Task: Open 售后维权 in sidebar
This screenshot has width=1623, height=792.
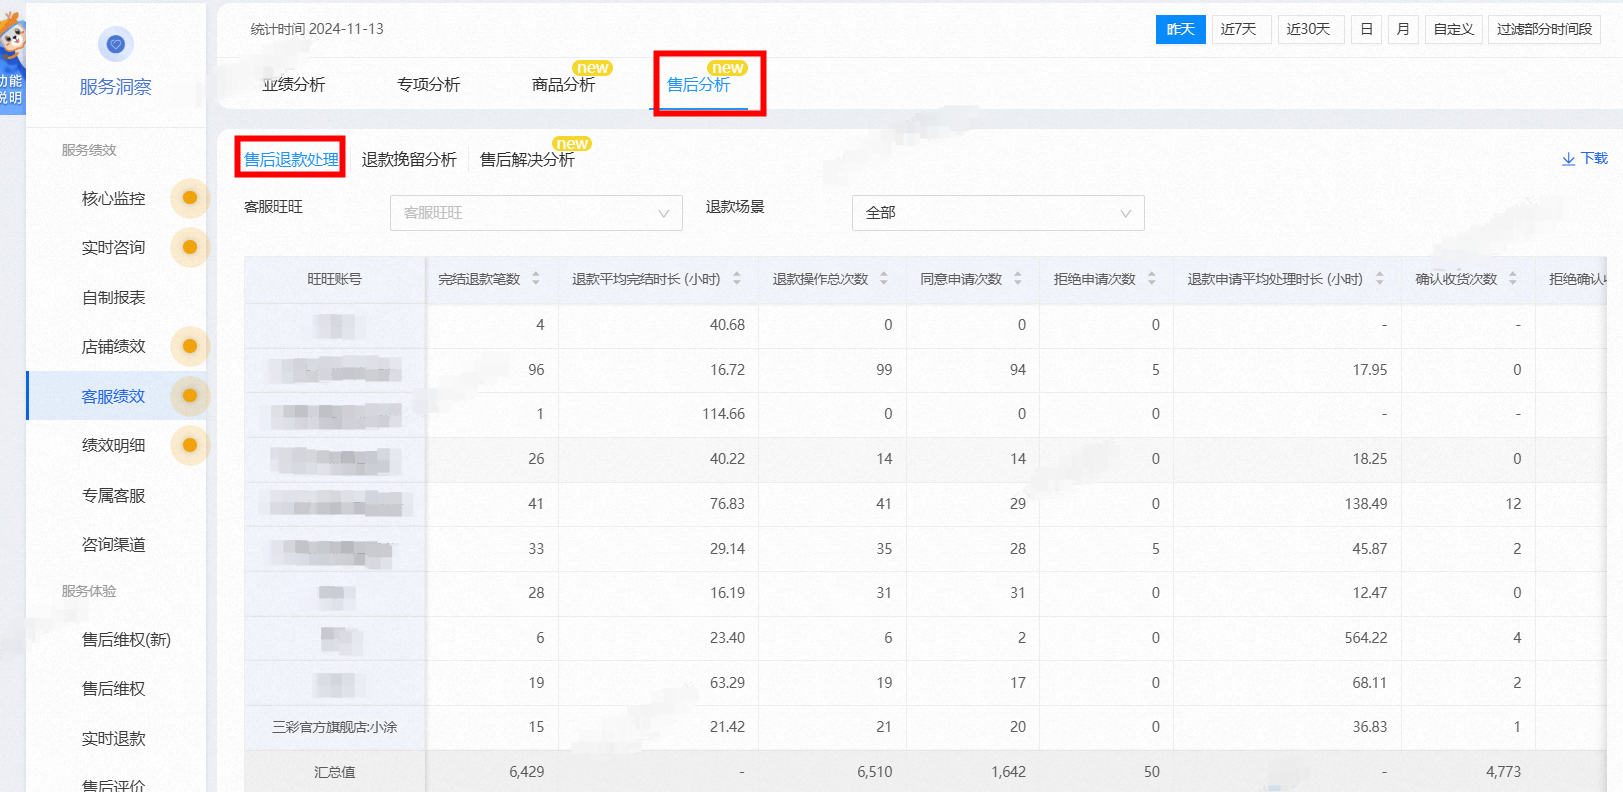Action: (114, 688)
